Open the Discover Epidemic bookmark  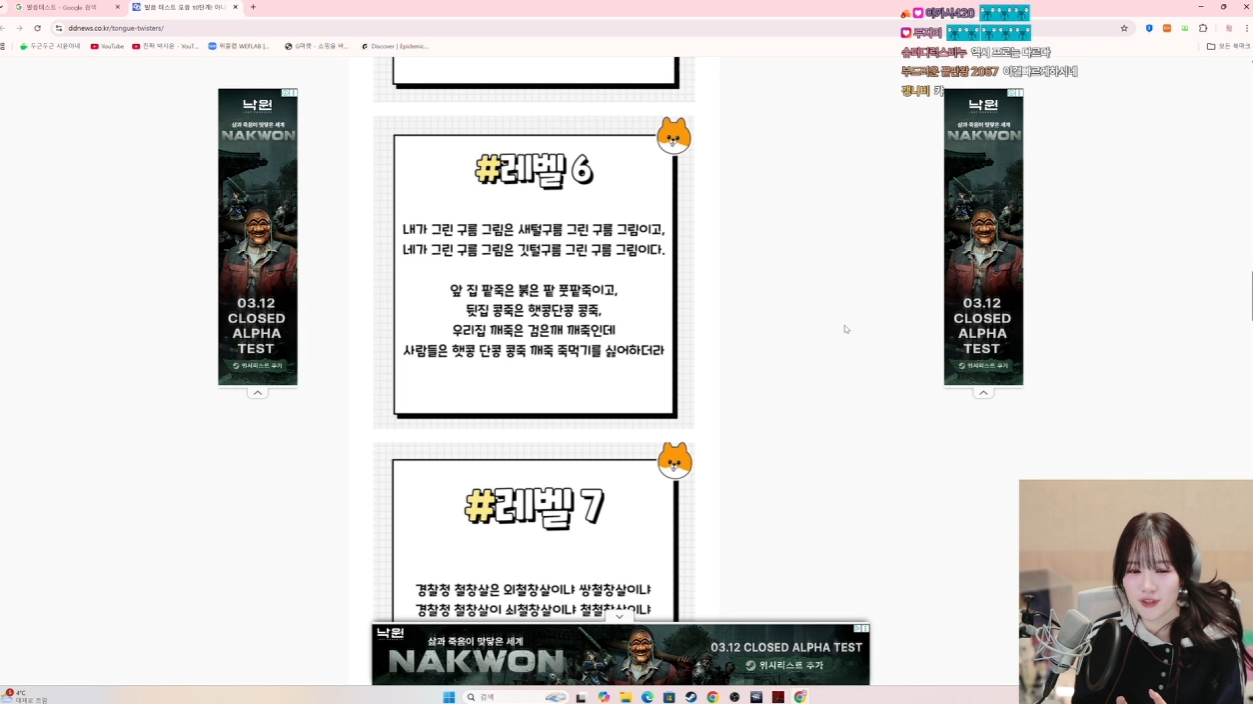(395, 46)
